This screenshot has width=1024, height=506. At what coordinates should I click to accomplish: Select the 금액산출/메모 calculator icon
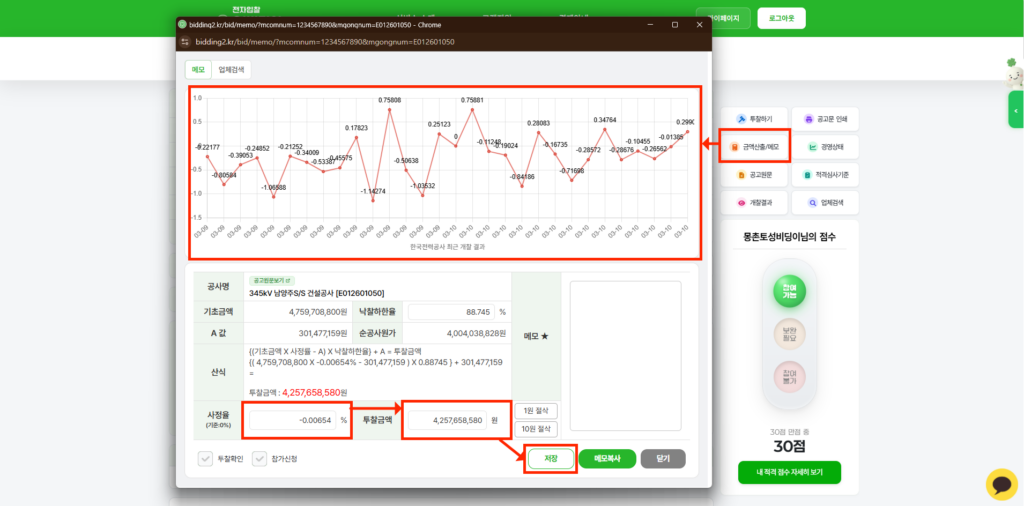741,147
